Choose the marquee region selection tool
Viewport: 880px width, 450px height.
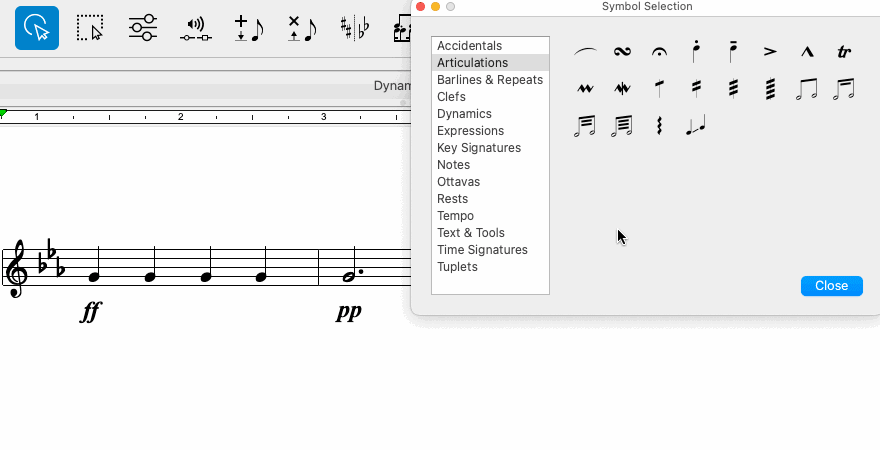90,28
